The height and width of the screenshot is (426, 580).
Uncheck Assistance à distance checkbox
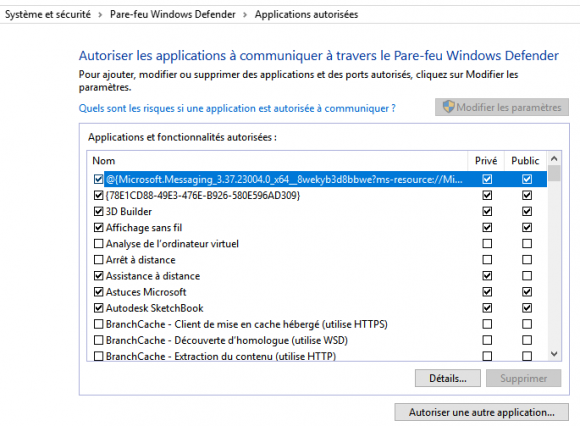point(98,276)
